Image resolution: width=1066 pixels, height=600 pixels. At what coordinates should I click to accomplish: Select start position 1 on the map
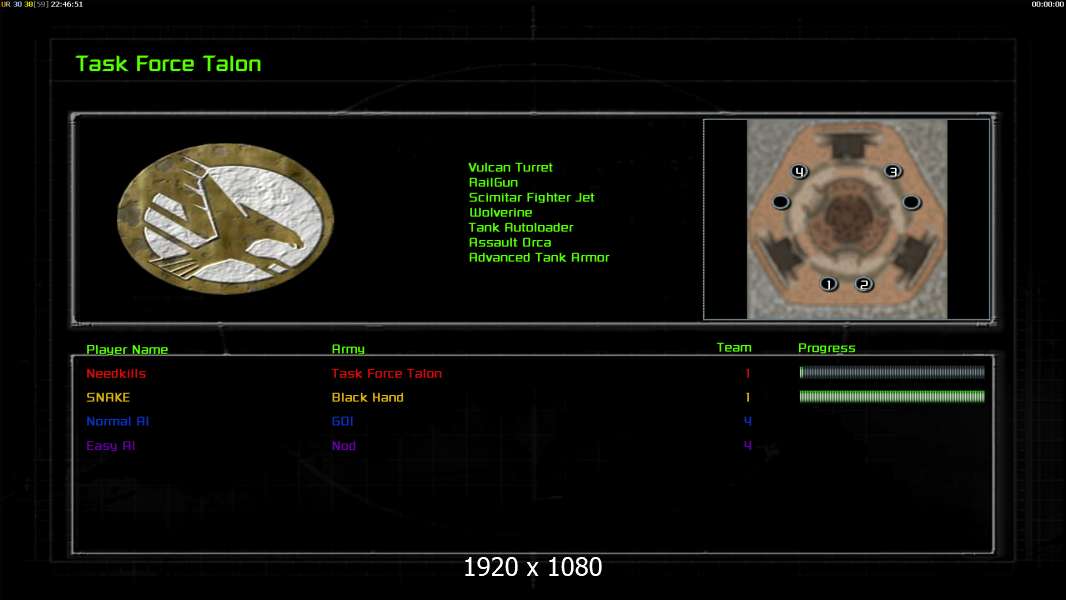tap(828, 284)
